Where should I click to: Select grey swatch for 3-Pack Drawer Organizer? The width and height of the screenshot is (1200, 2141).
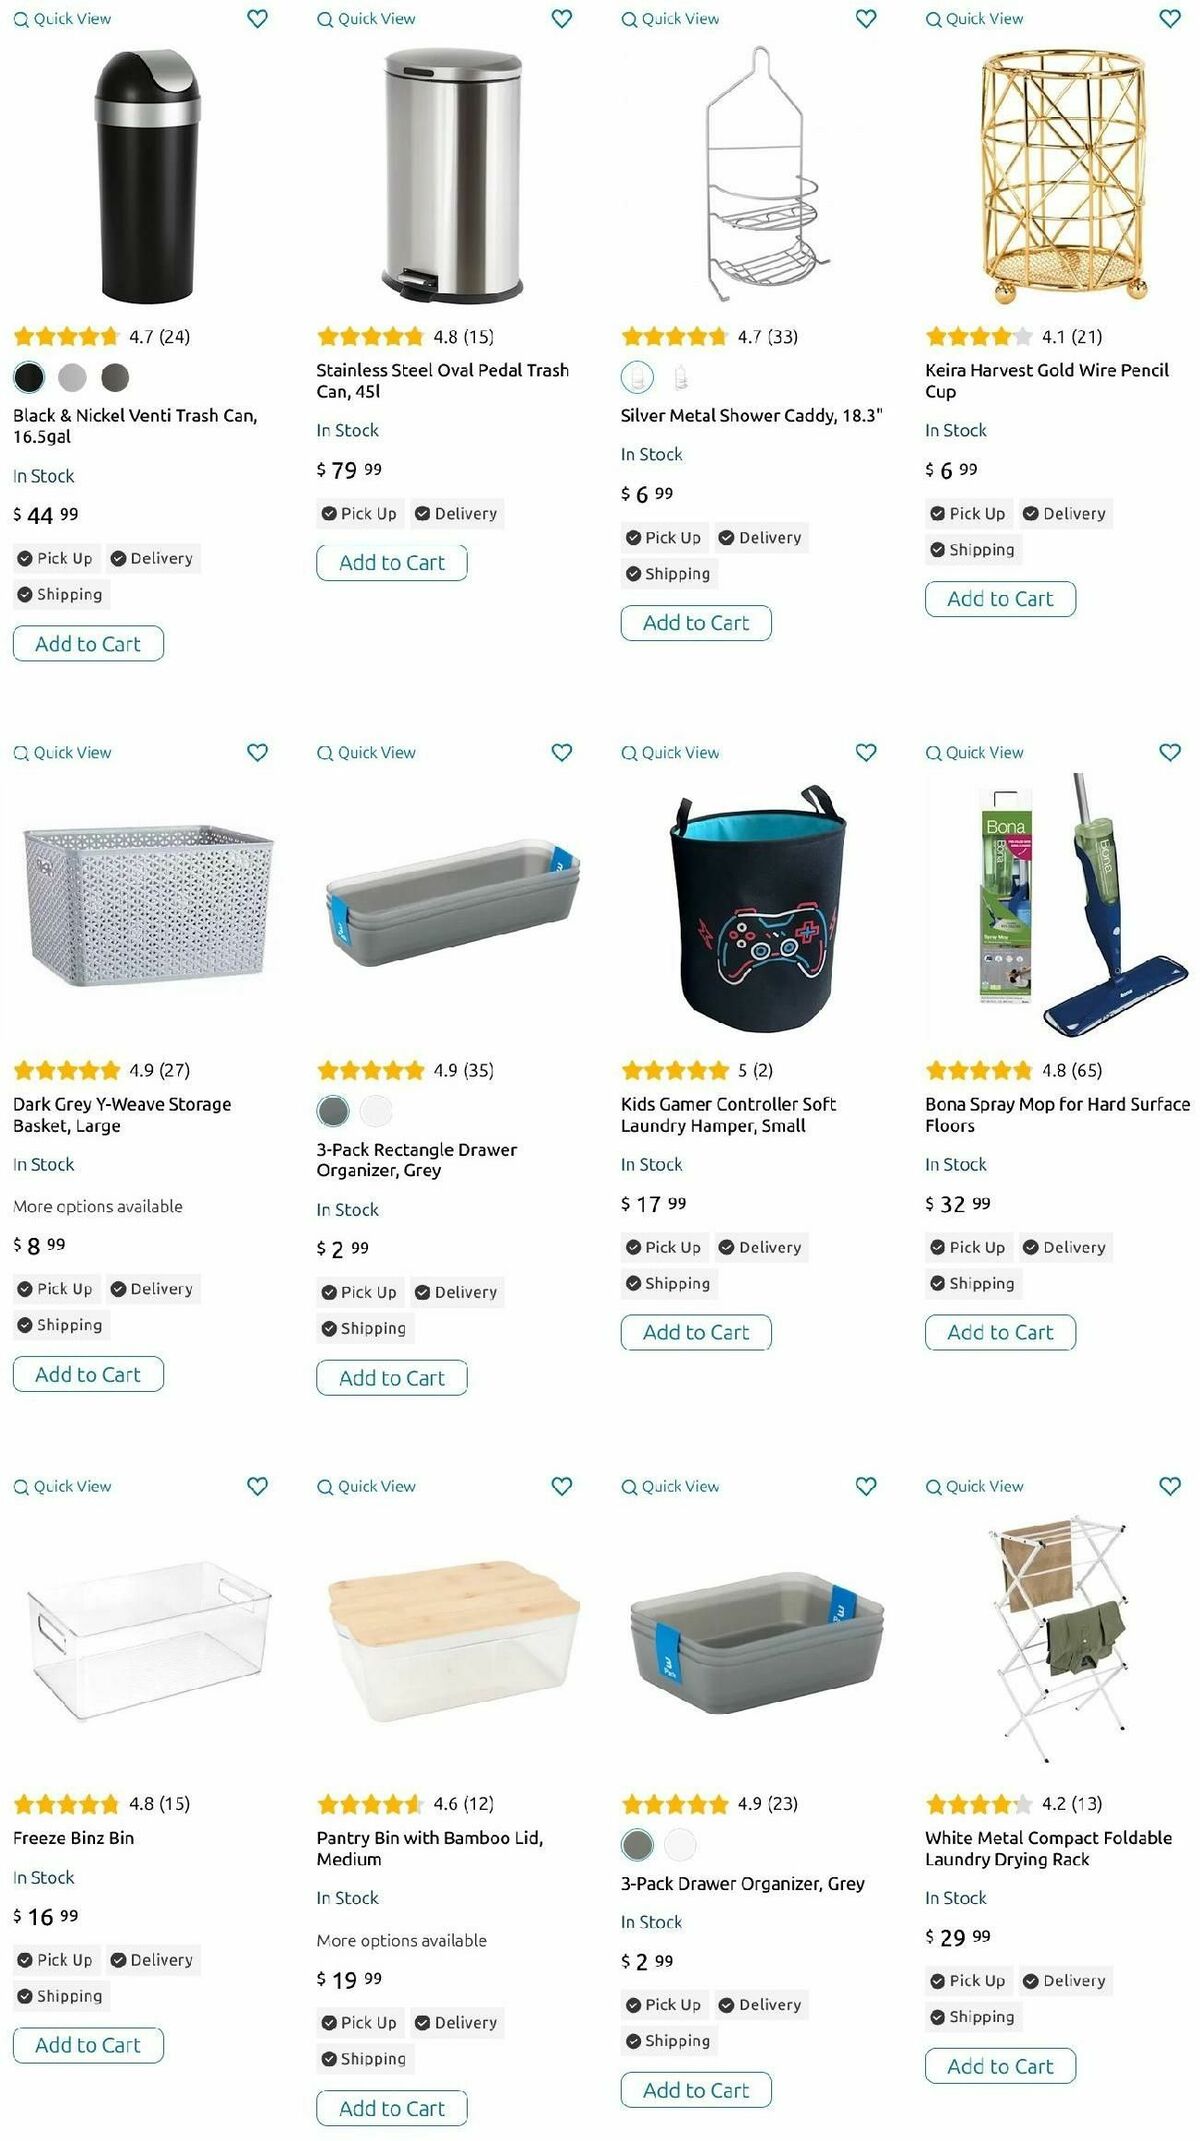(x=637, y=1845)
